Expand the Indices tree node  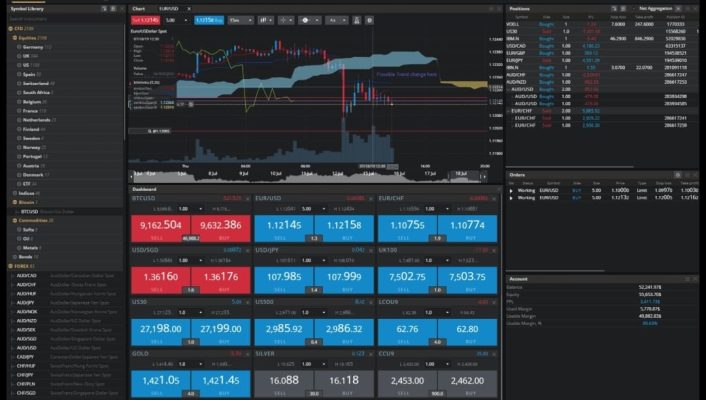tap(15, 193)
